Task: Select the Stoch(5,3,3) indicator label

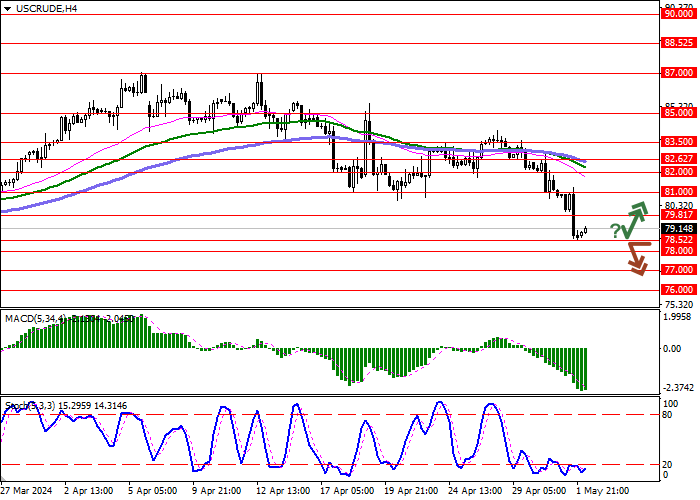Action: coord(30,406)
